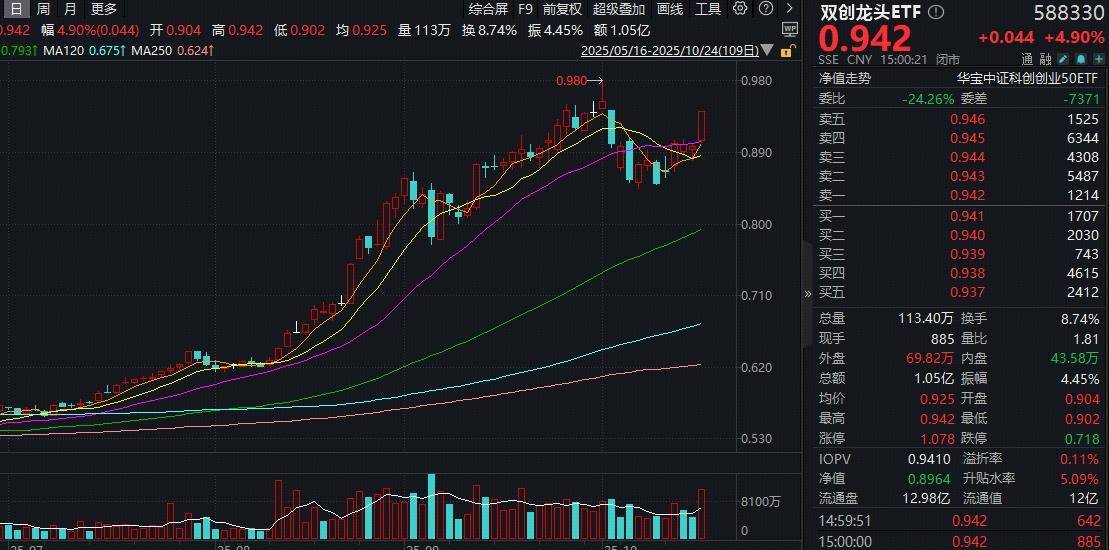Open the 超级叠加 overlay option

tap(618, 9)
